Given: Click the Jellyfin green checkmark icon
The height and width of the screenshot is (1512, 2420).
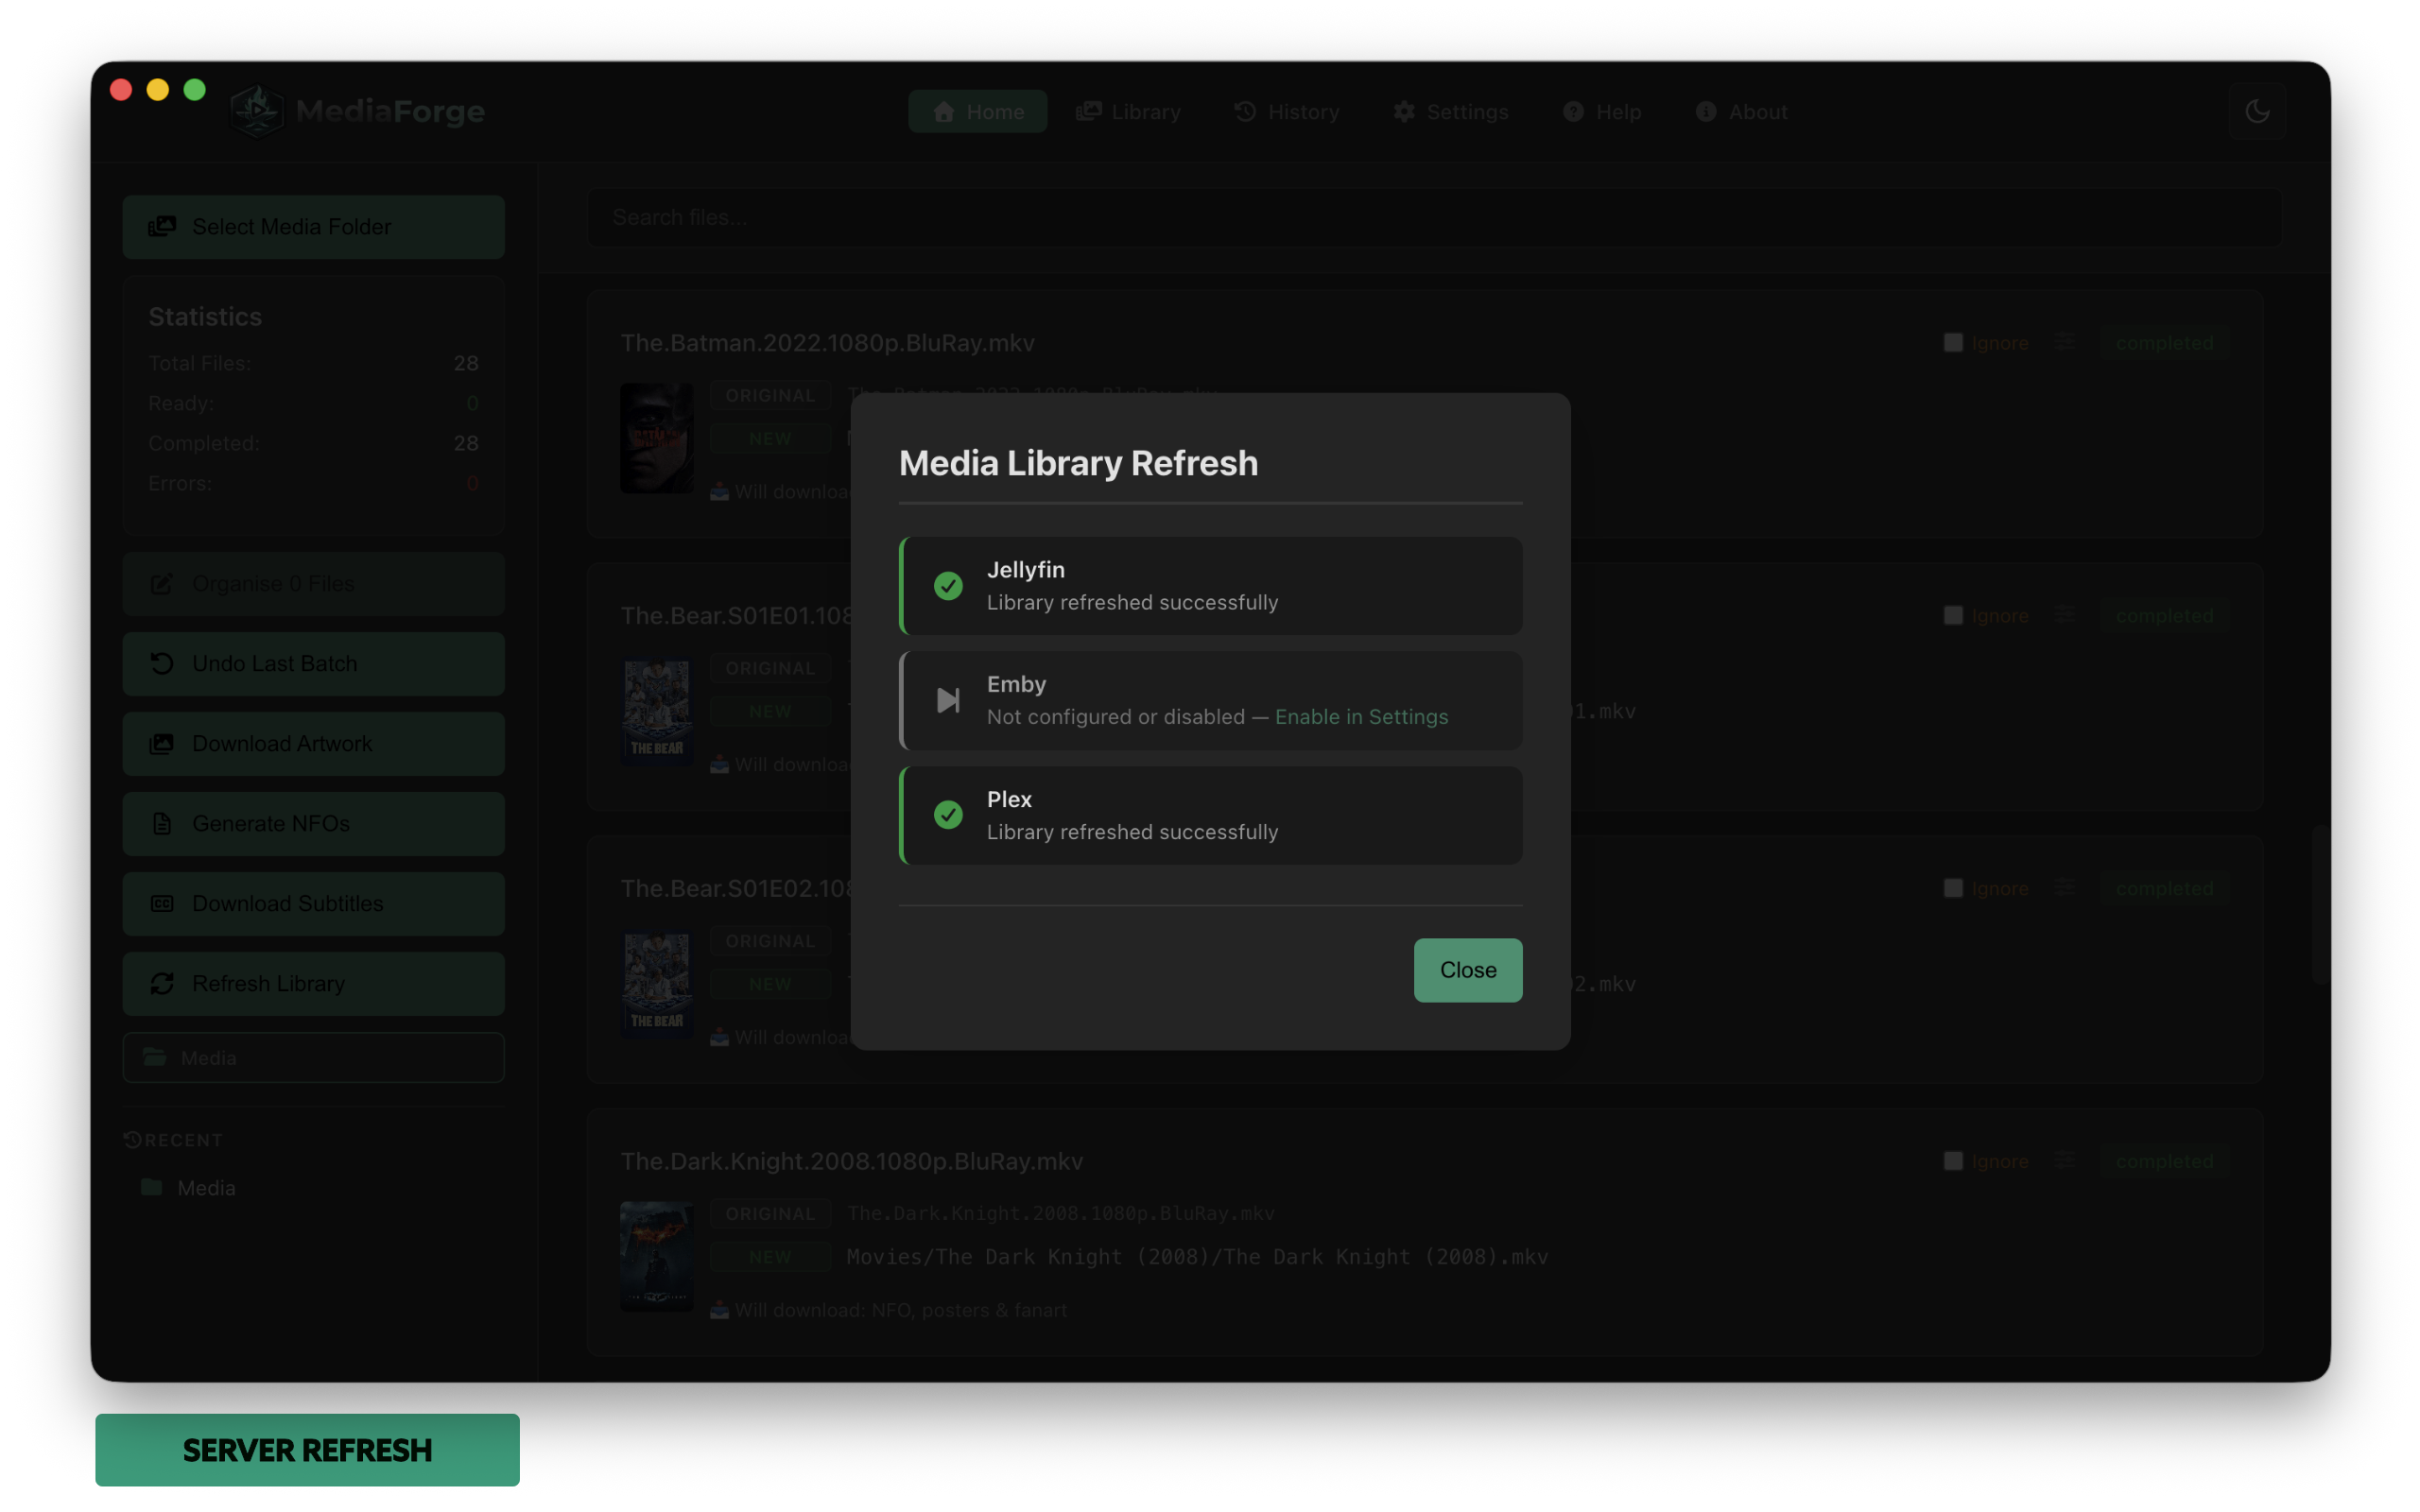Looking at the screenshot, I should [x=948, y=586].
